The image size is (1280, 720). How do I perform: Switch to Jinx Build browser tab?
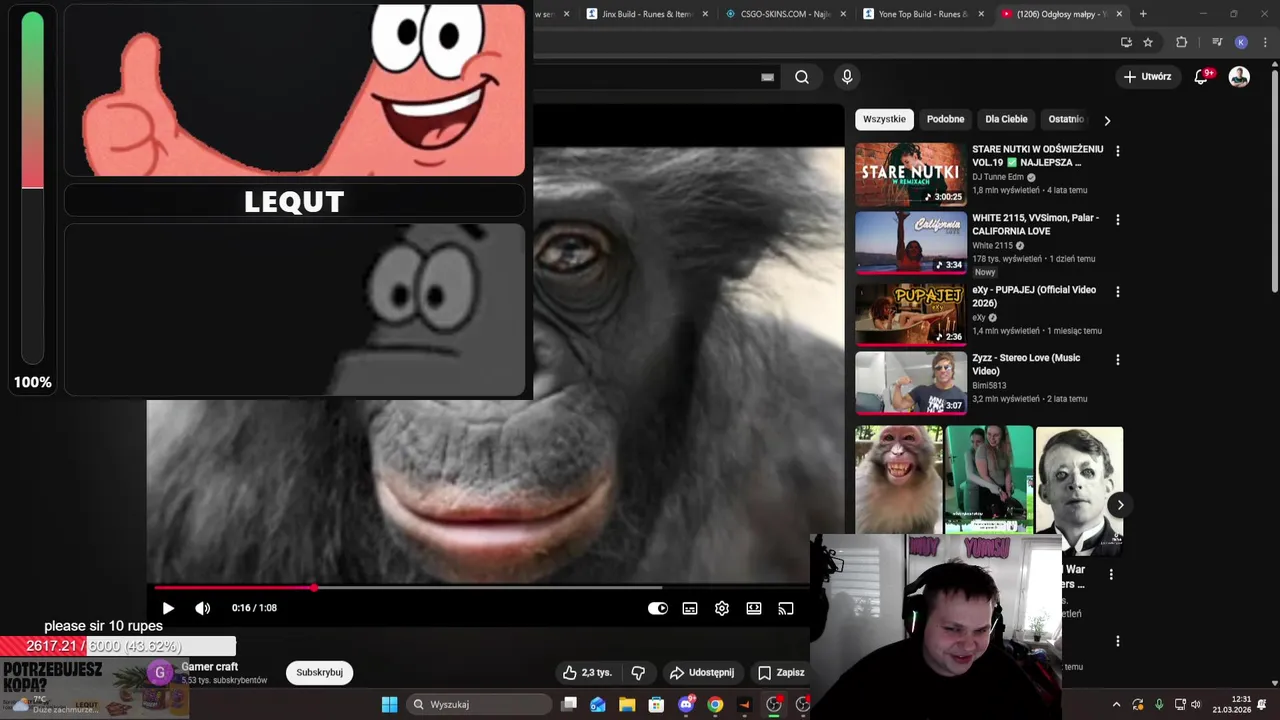[x=645, y=14]
